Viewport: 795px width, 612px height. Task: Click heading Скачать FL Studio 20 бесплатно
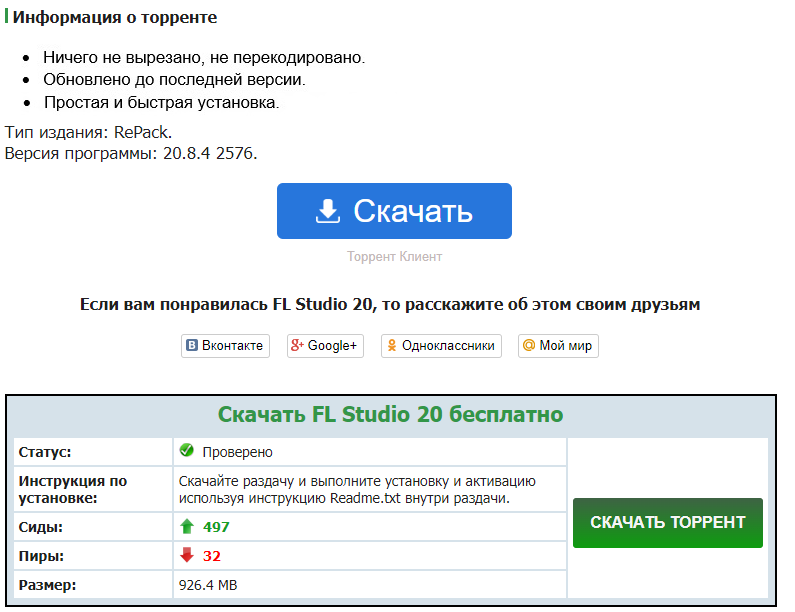tap(390, 414)
